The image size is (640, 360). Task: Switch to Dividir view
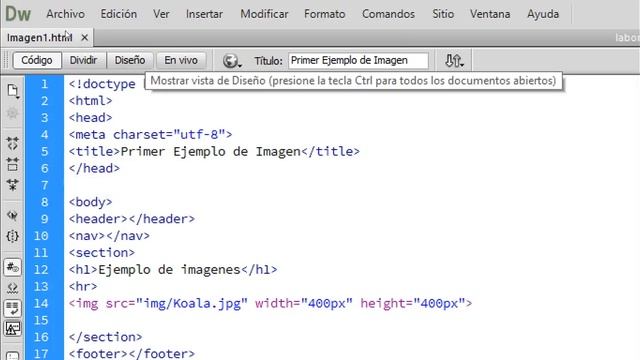[x=83, y=60]
